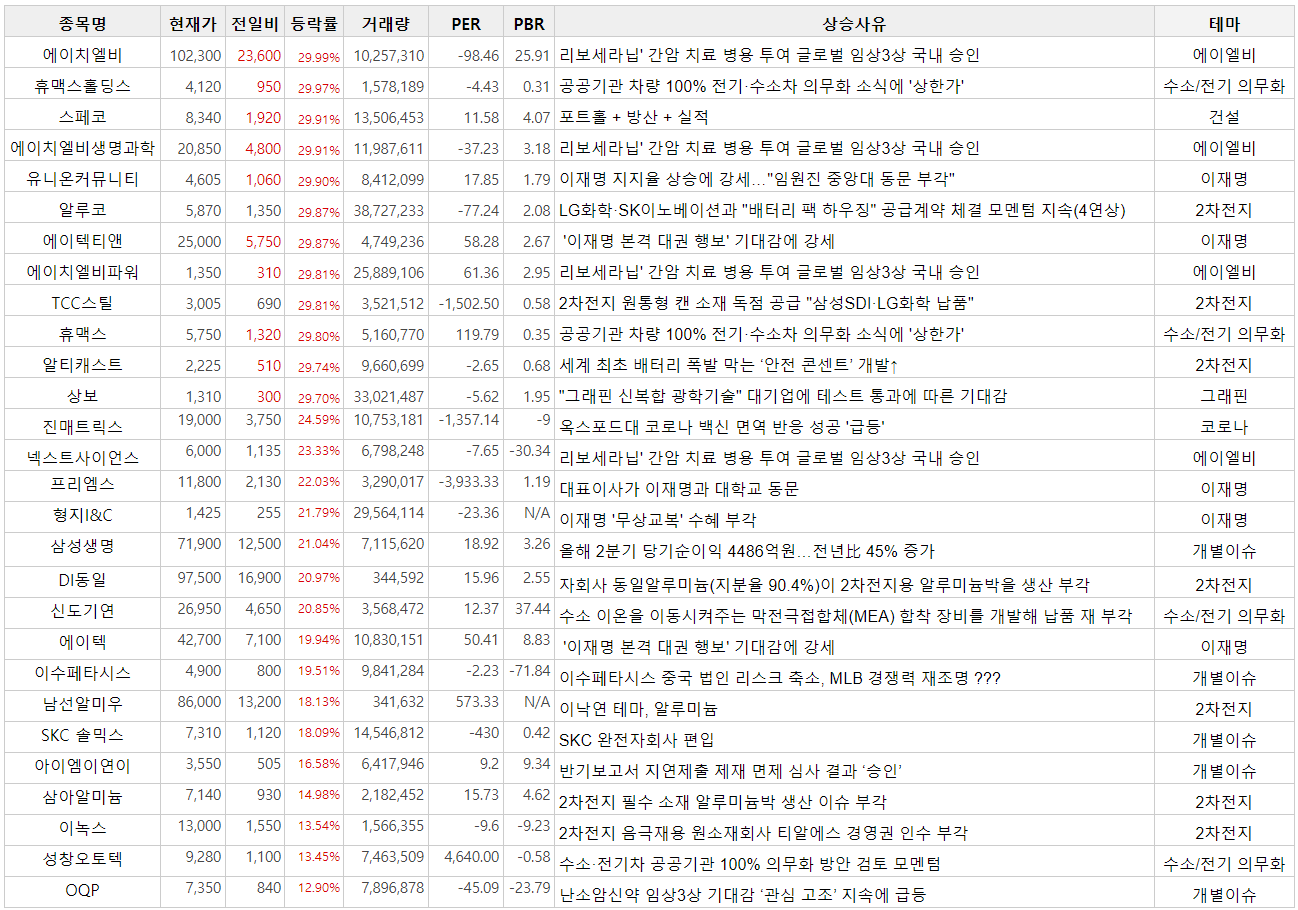Select stock name SKC 솔믹스
1298x910 pixels.
coord(82,734)
